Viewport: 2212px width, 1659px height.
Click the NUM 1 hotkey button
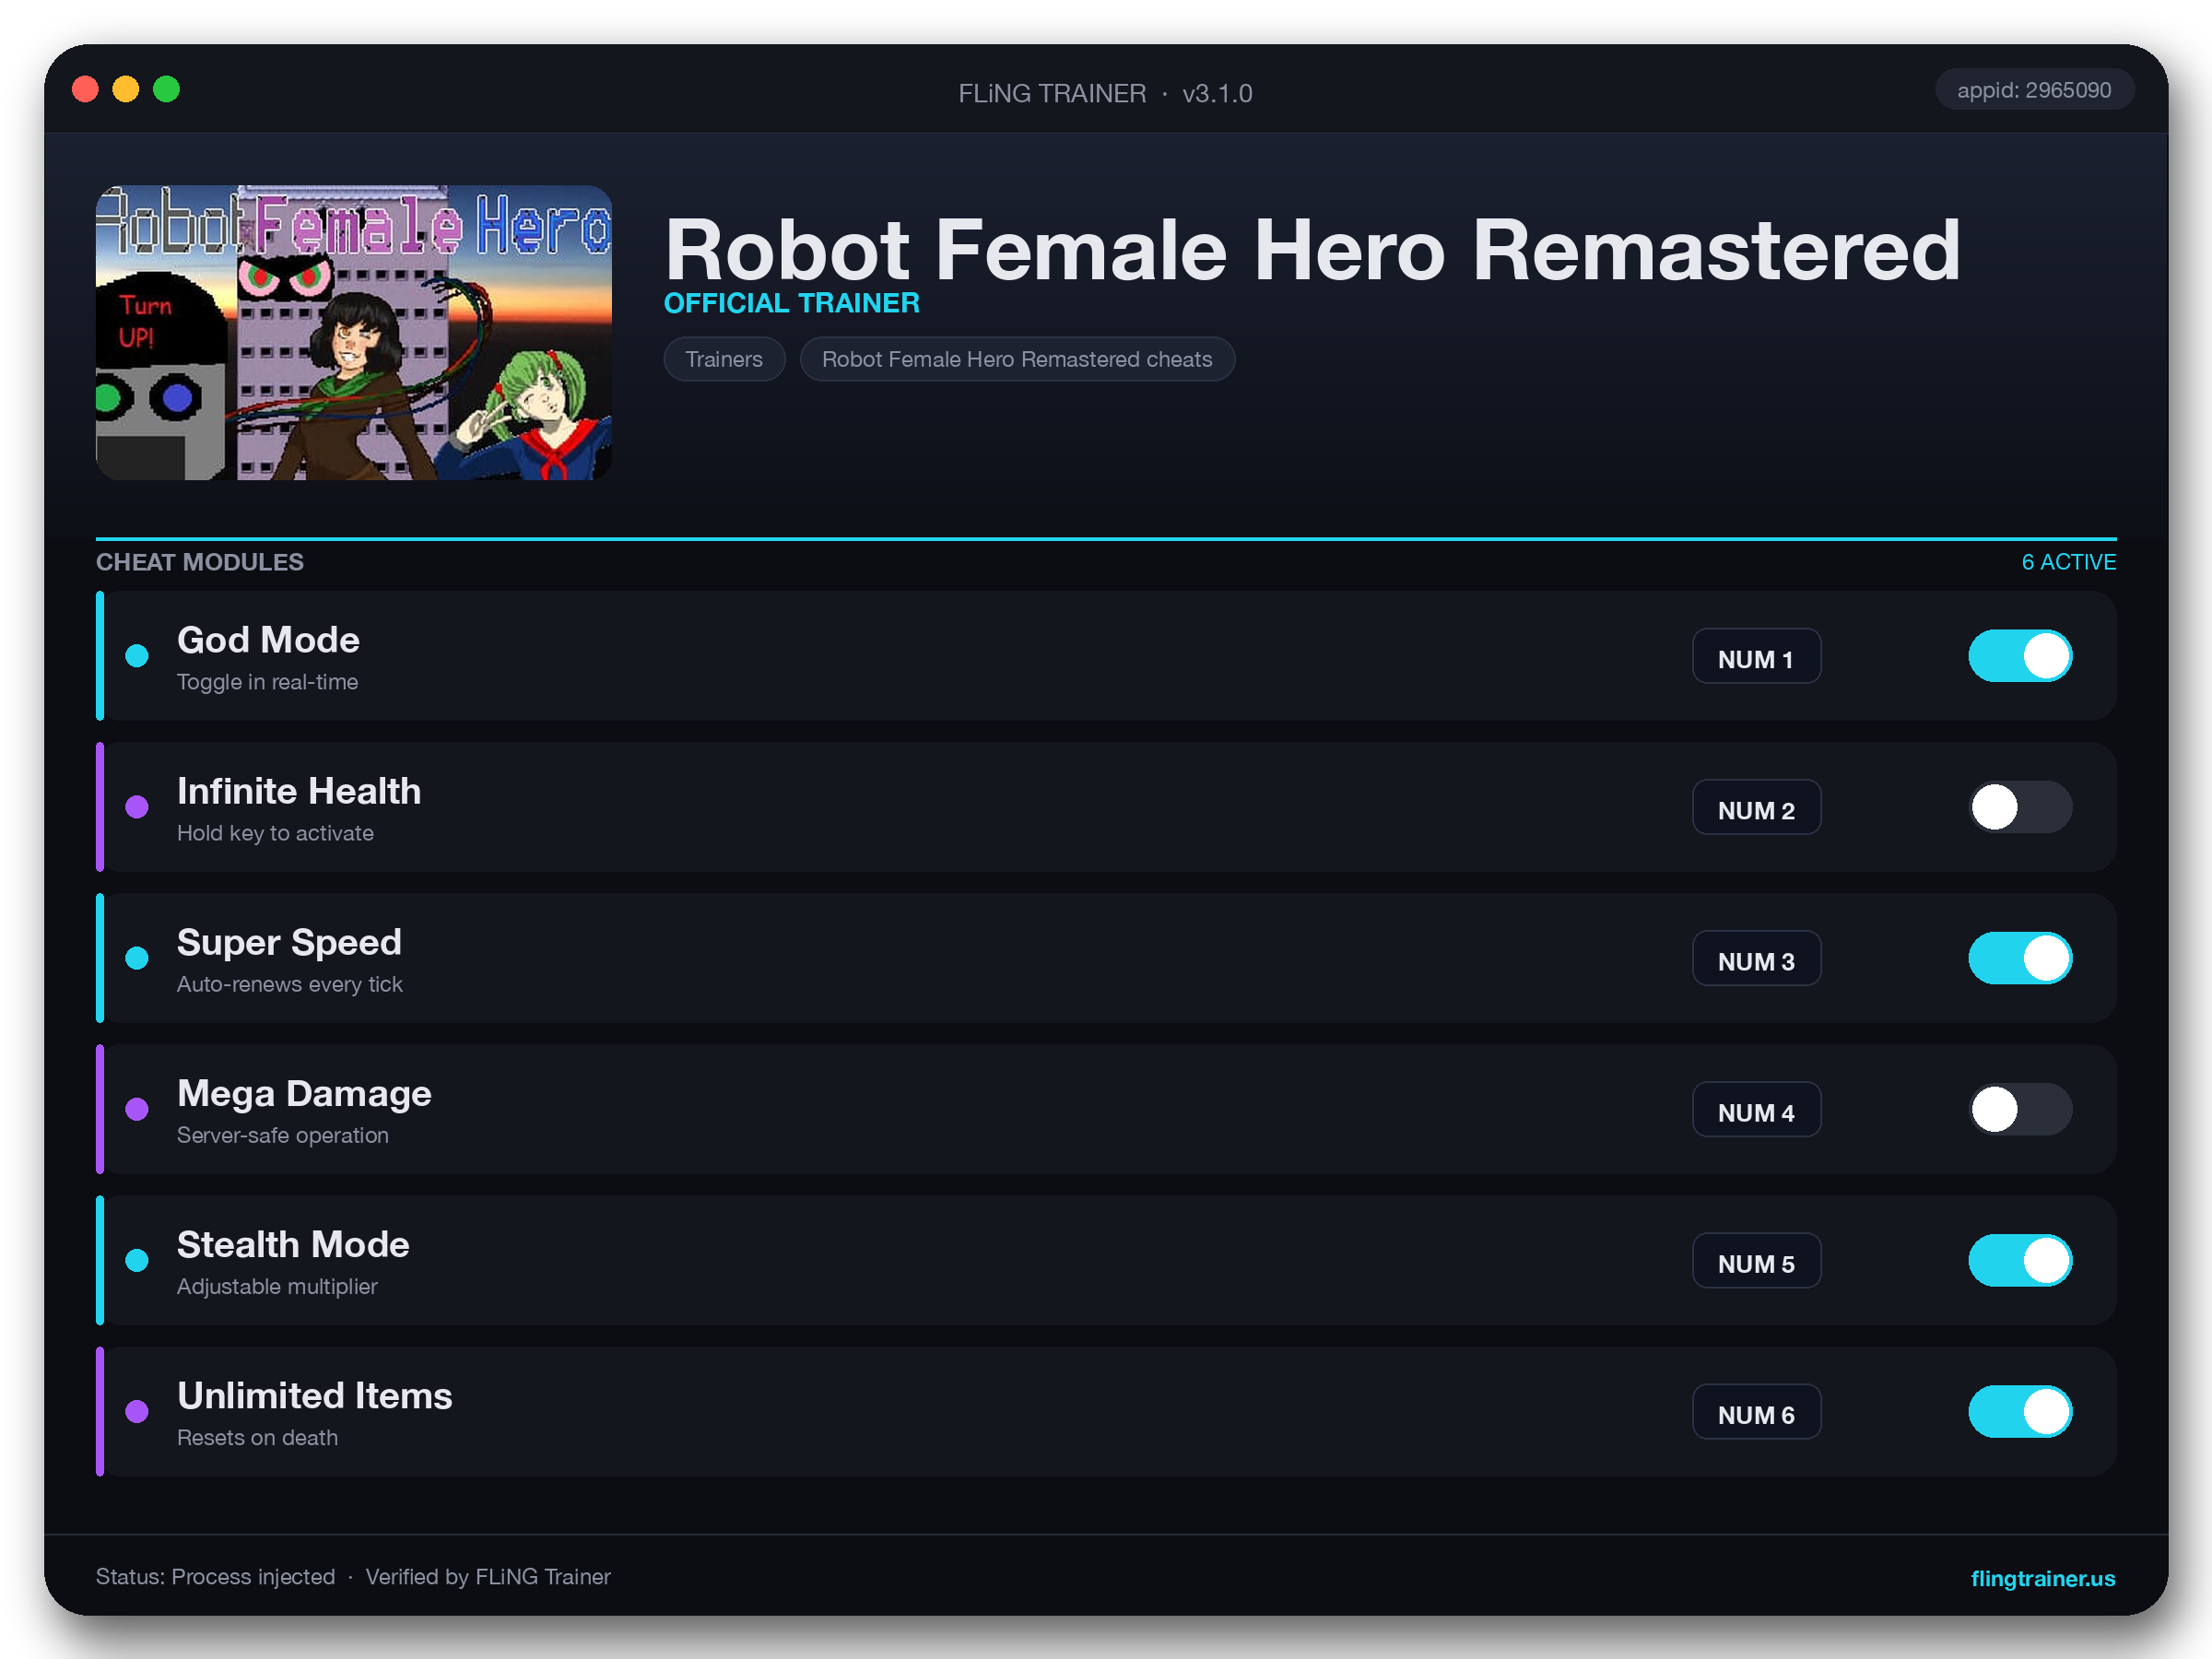pyautogui.click(x=1756, y=656)
